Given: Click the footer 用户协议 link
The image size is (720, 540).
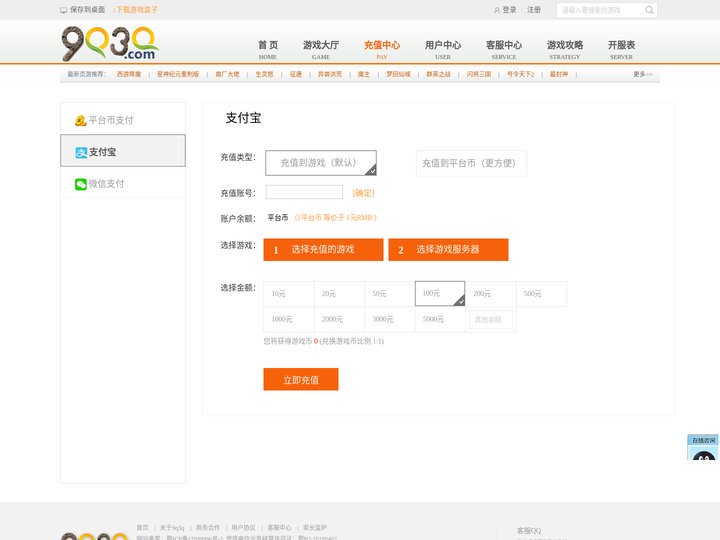Looking at the screenshot, I should coord(243,528).
